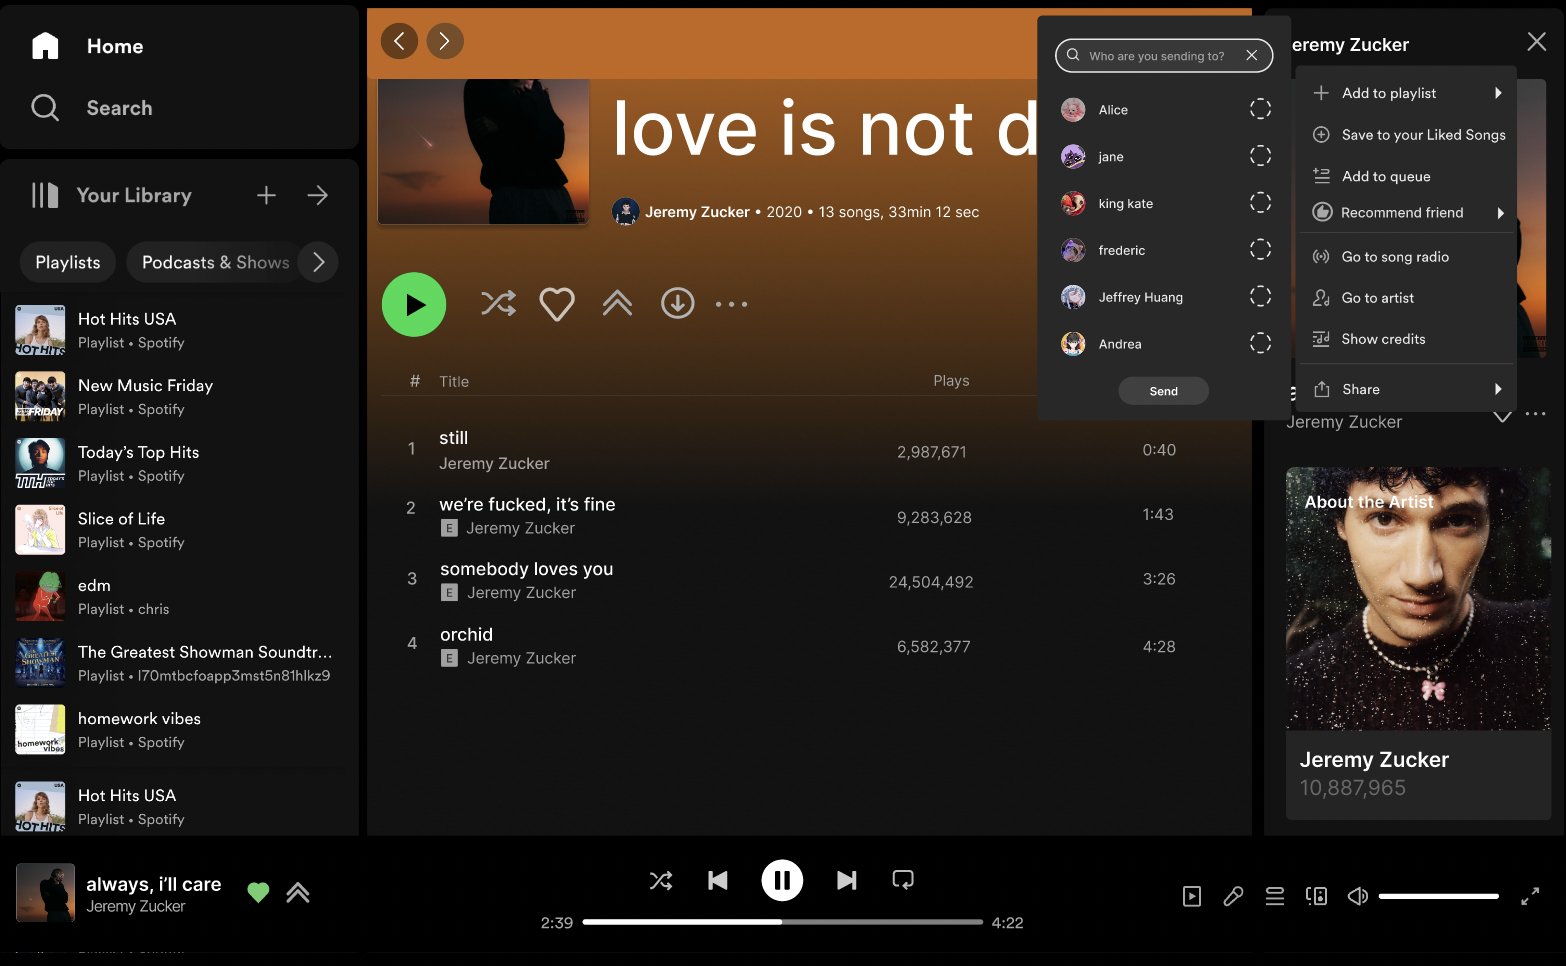
Task: Open the Now Playing view icon
Action: (1192, 896)
